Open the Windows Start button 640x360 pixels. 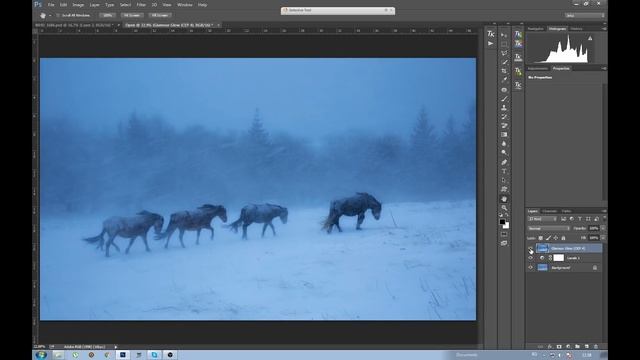tap(41, 355)
